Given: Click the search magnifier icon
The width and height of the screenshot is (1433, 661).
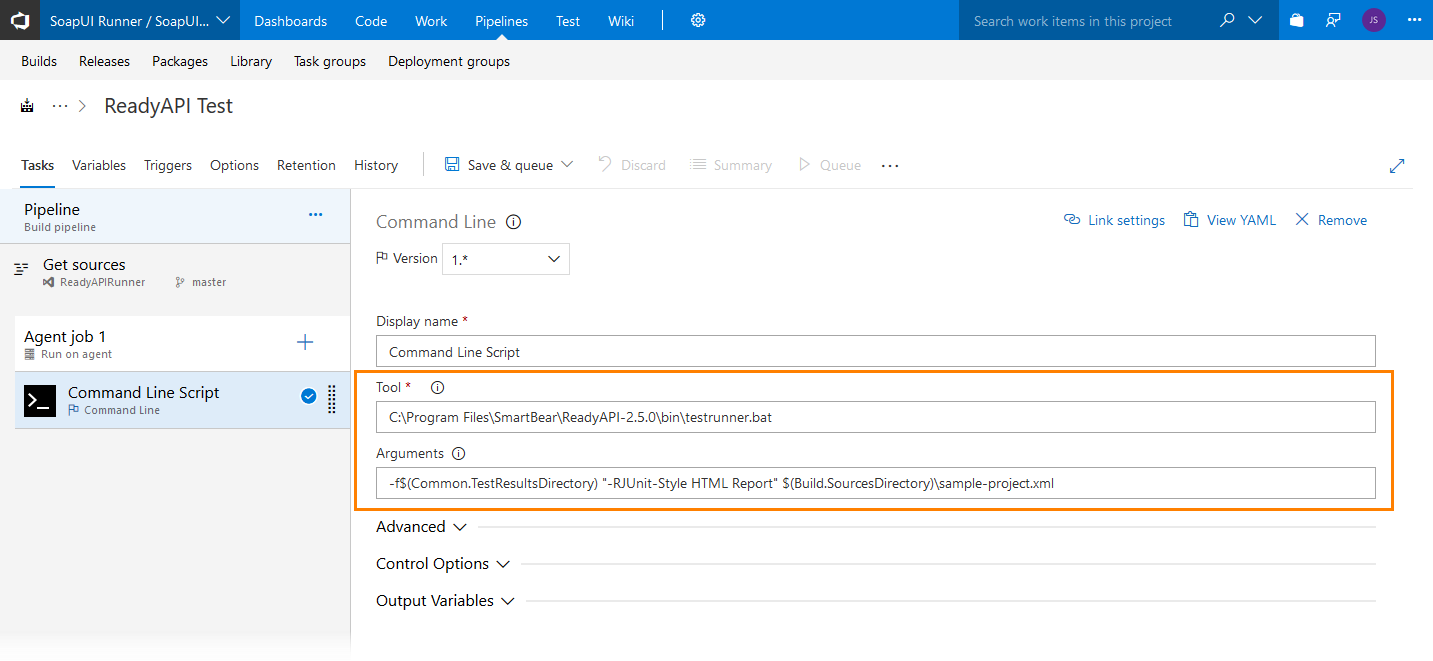Looking at the screenshot, I should click(1227, 19).
